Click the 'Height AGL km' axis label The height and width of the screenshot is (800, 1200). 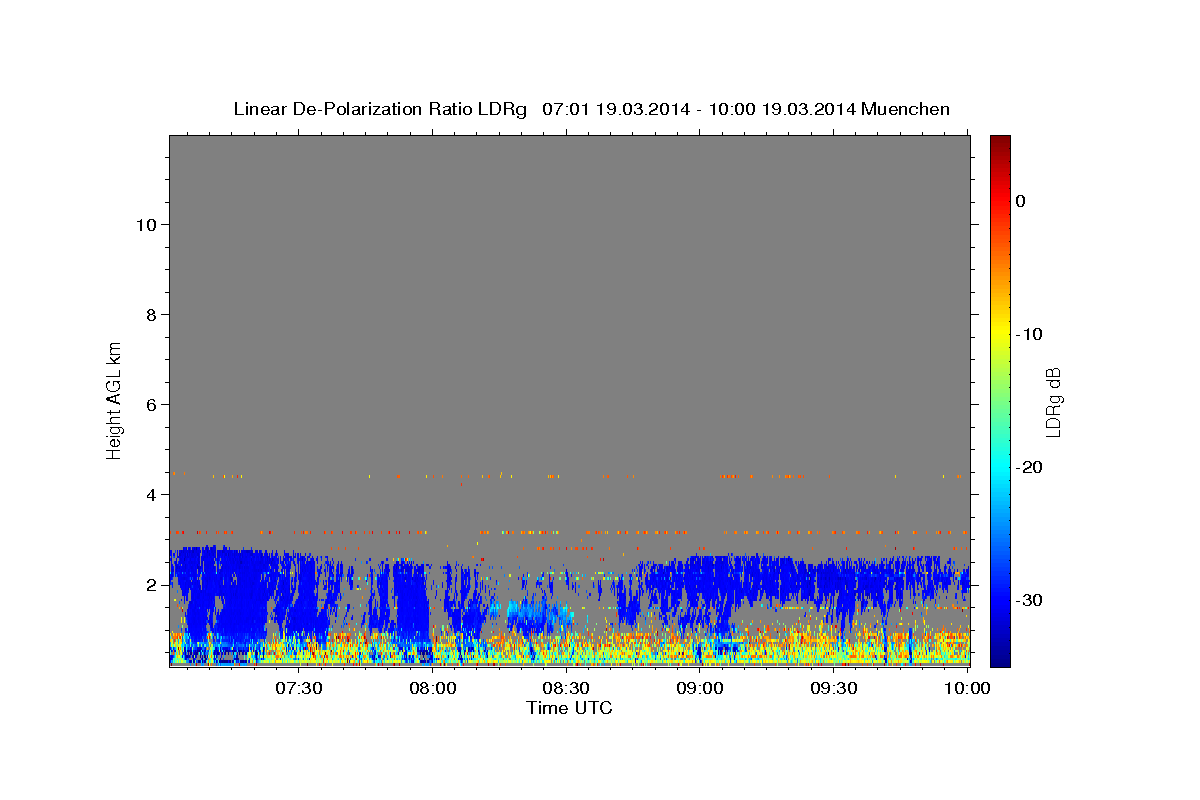point(114,399)
